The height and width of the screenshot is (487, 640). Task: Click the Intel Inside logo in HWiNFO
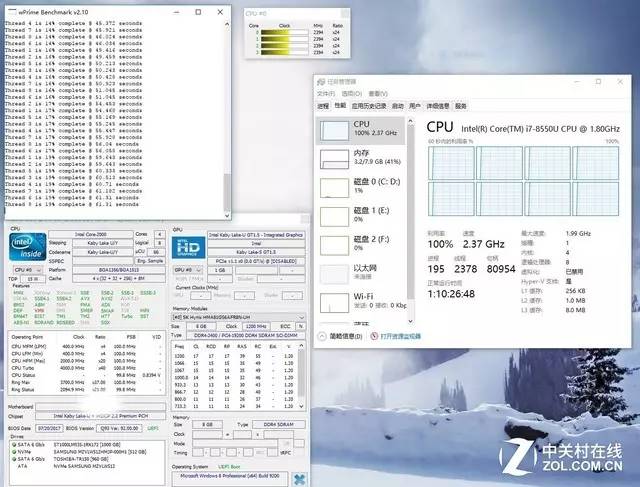(x=27, y=247)
